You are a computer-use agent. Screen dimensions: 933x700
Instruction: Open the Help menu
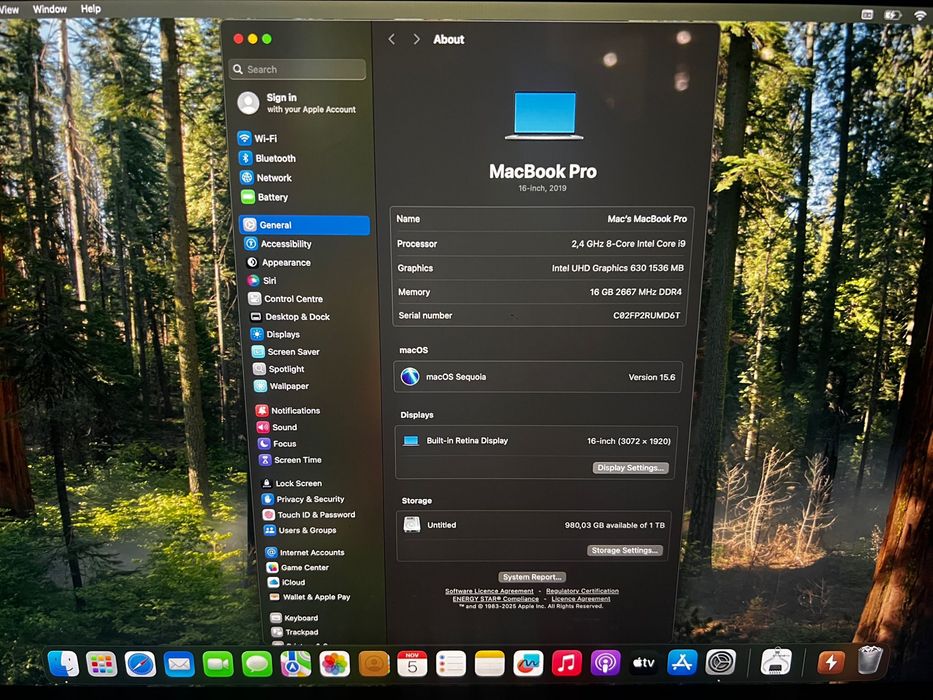pos(90,9)
